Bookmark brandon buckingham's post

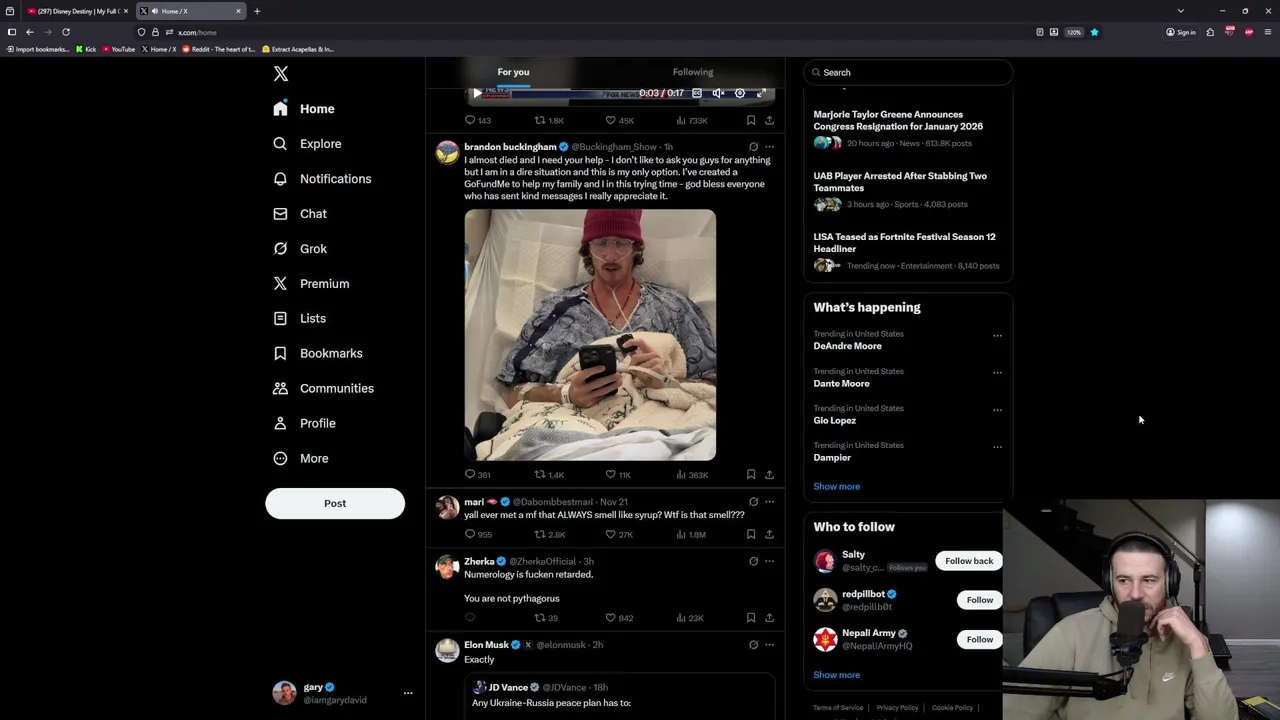(x=751, y=475)
